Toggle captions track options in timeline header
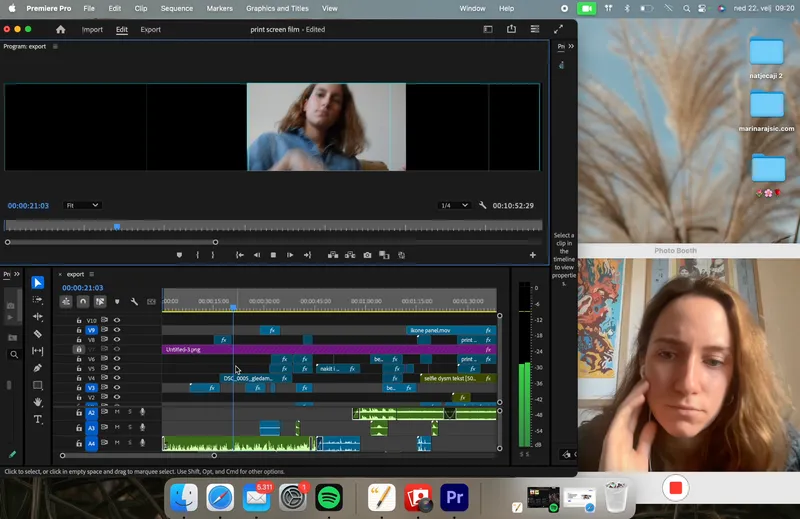Viewport: 800px width, 519px height. [x=151, y=302]
